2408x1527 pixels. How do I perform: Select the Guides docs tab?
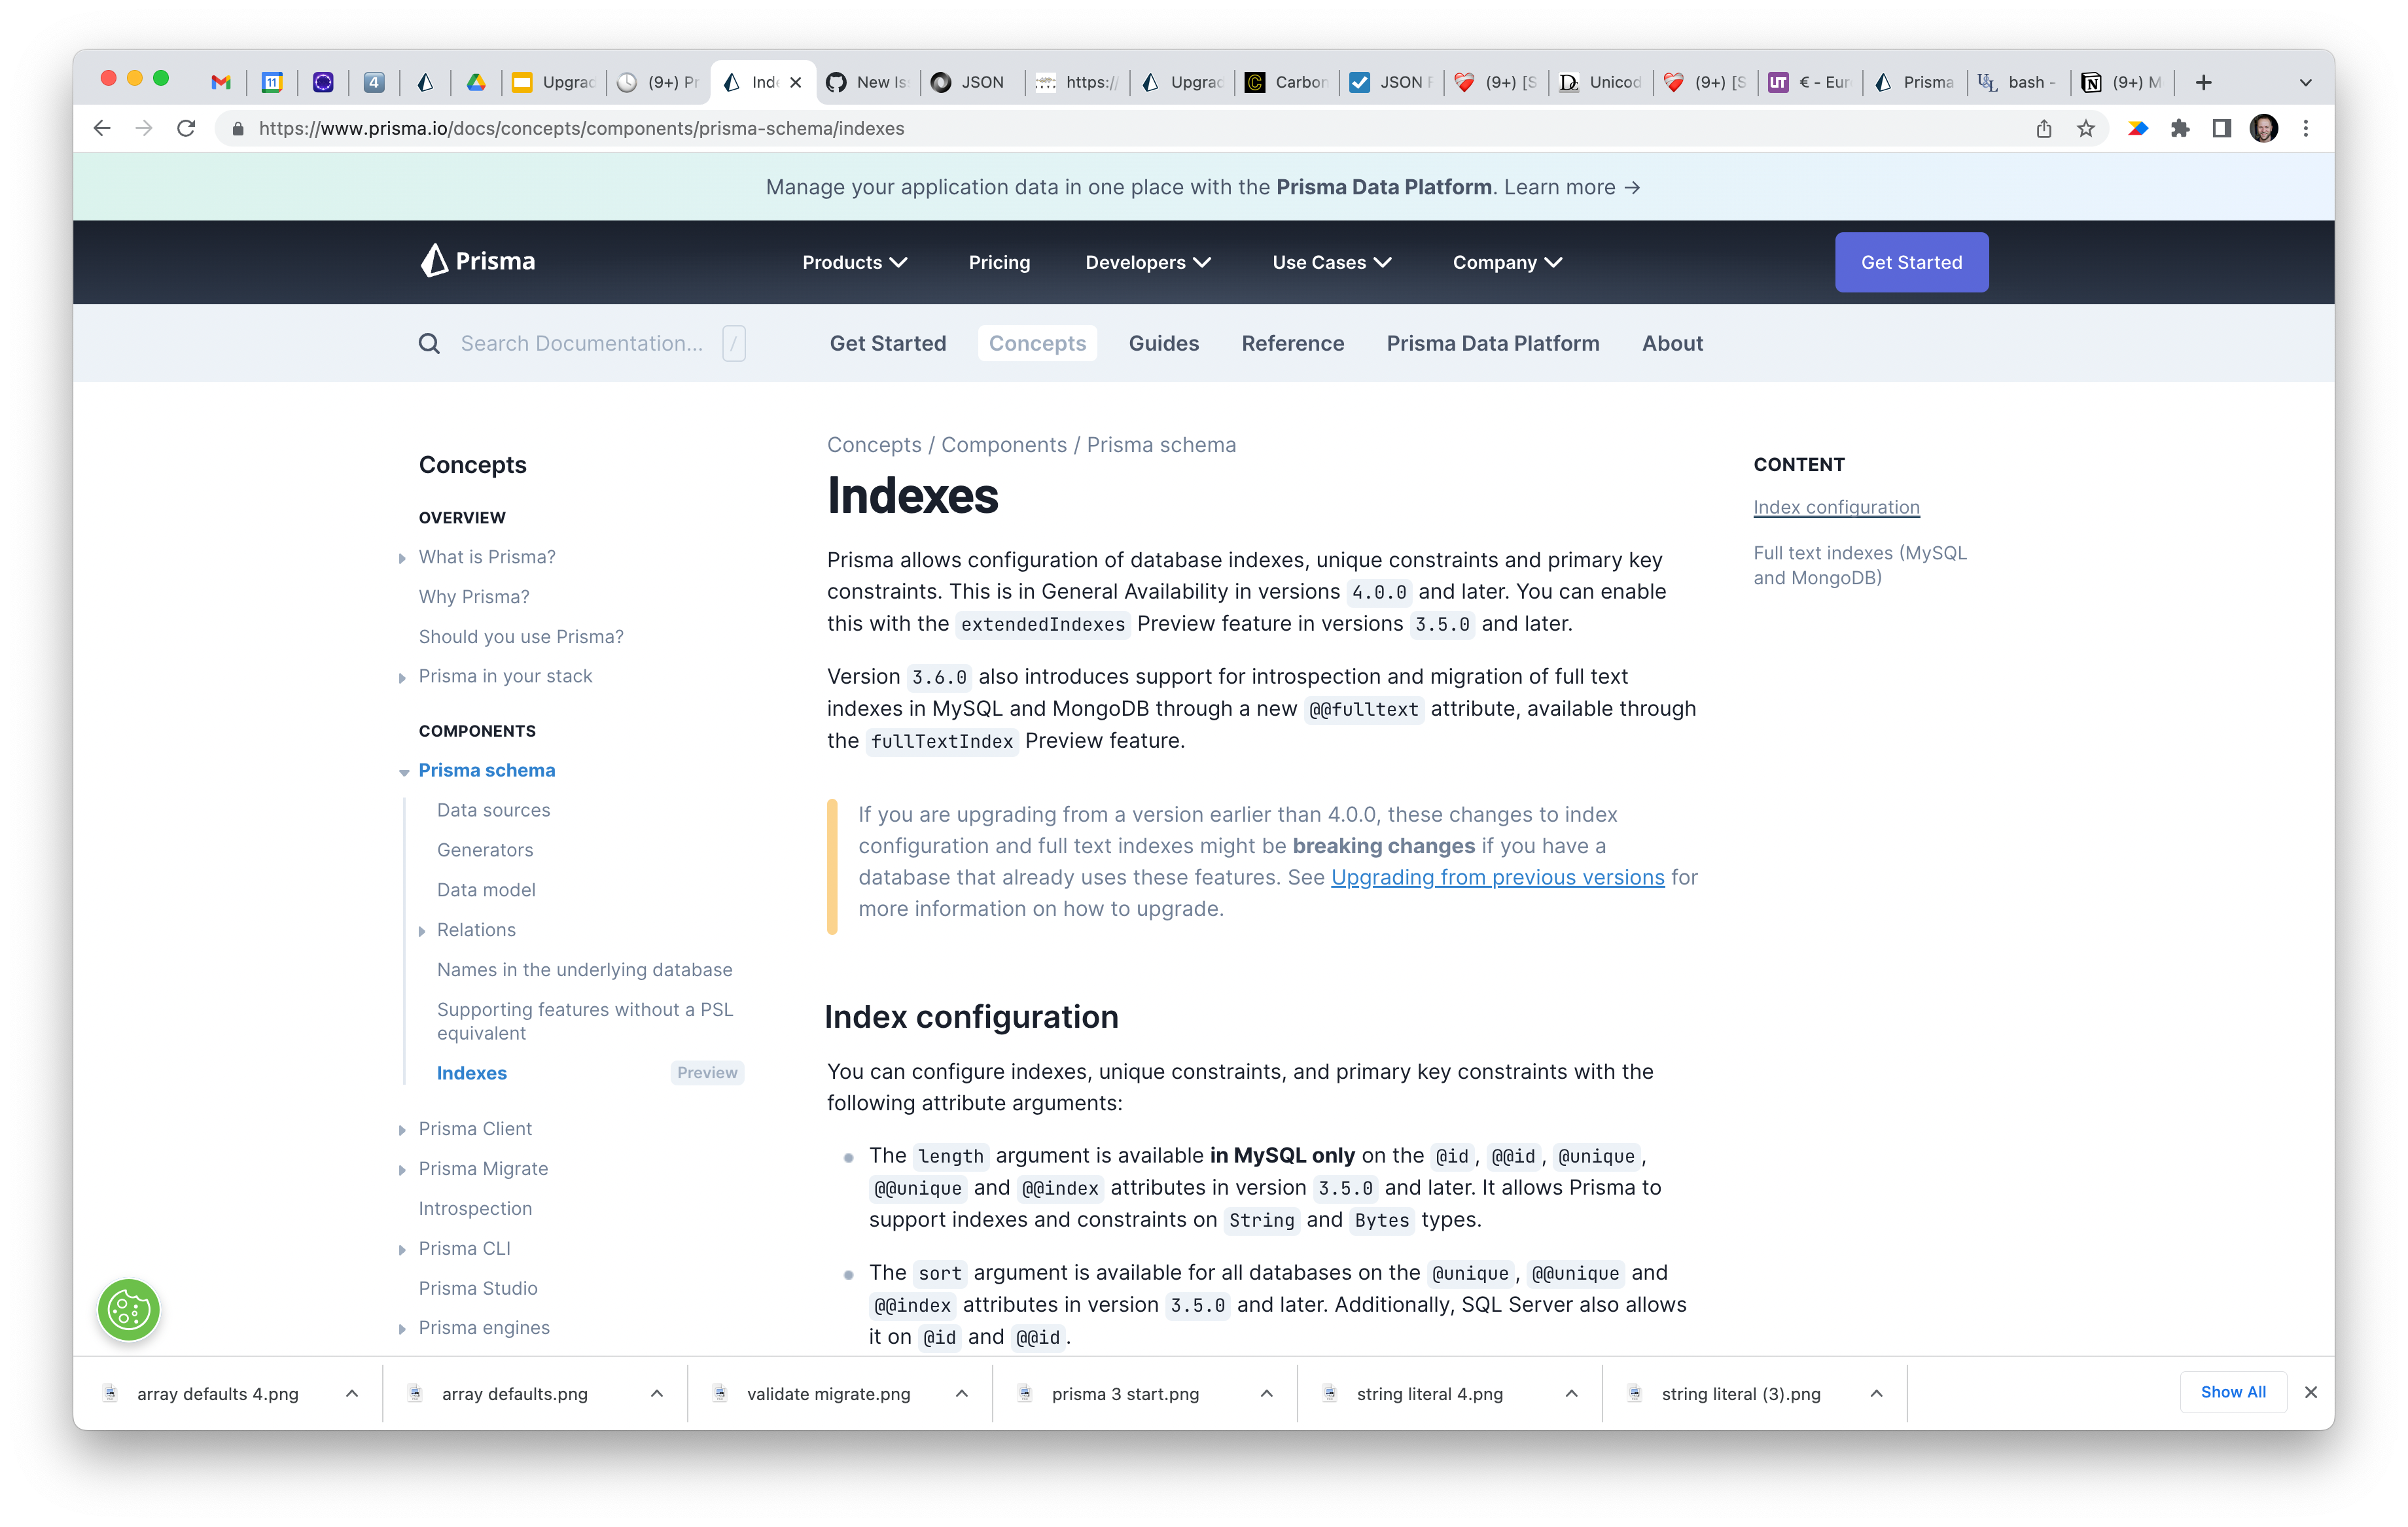(x=1163, y=343)
